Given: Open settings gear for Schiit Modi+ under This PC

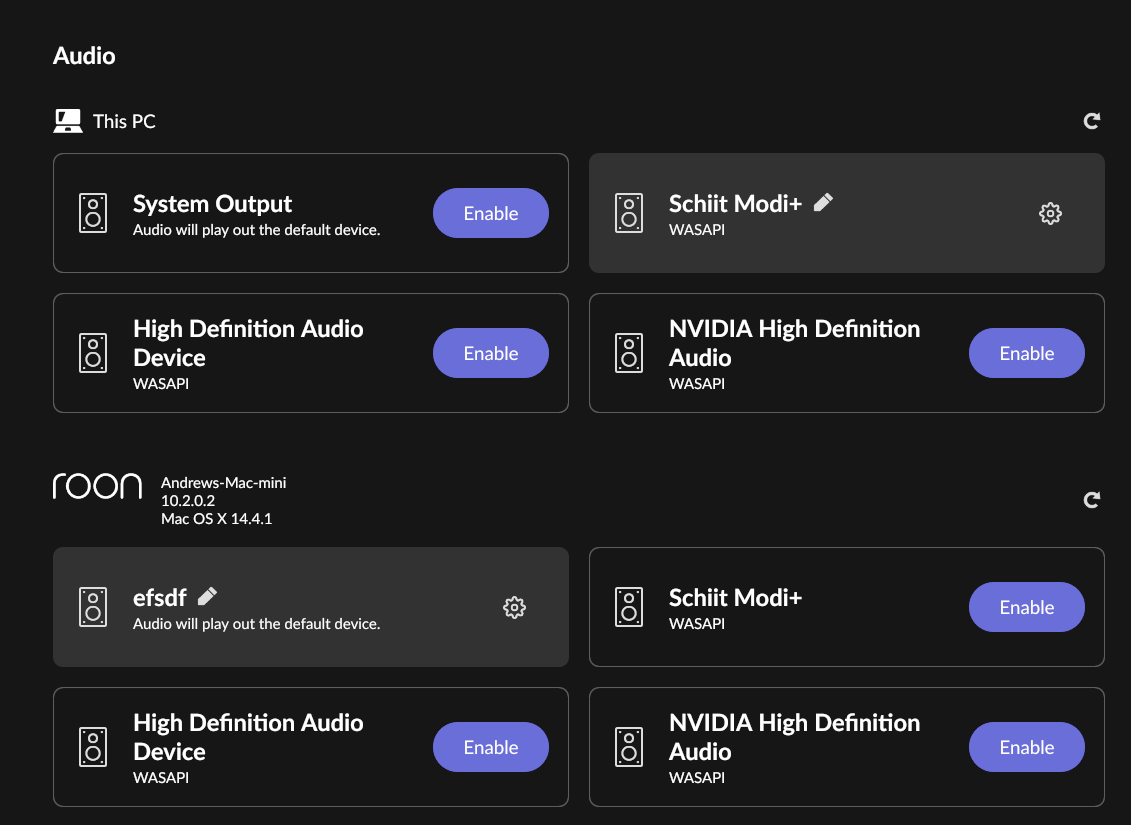Looking at the screenshot, I should tap(1050, 213).
